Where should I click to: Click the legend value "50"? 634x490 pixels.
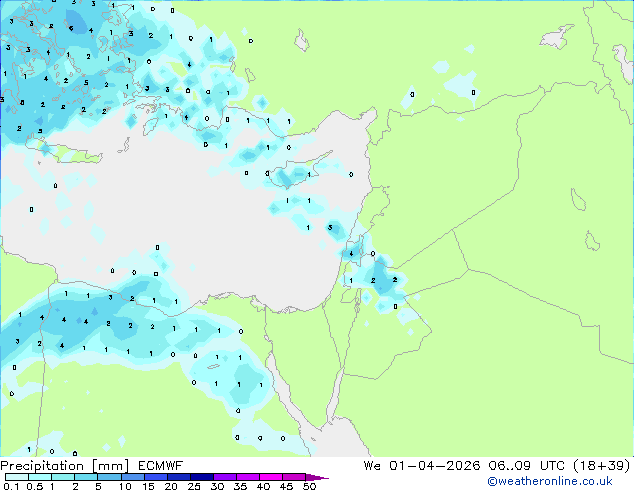[x=309, y=486]
